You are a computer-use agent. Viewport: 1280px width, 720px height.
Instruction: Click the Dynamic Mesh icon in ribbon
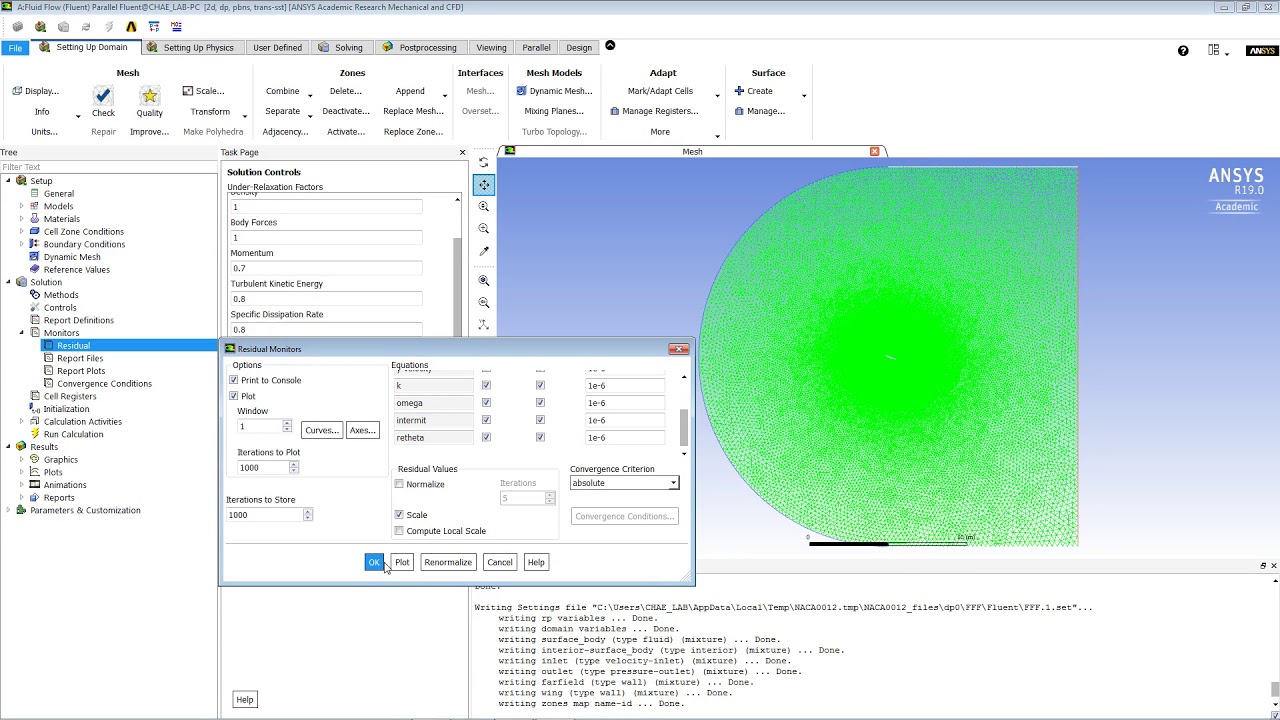[x=522, y=91]
